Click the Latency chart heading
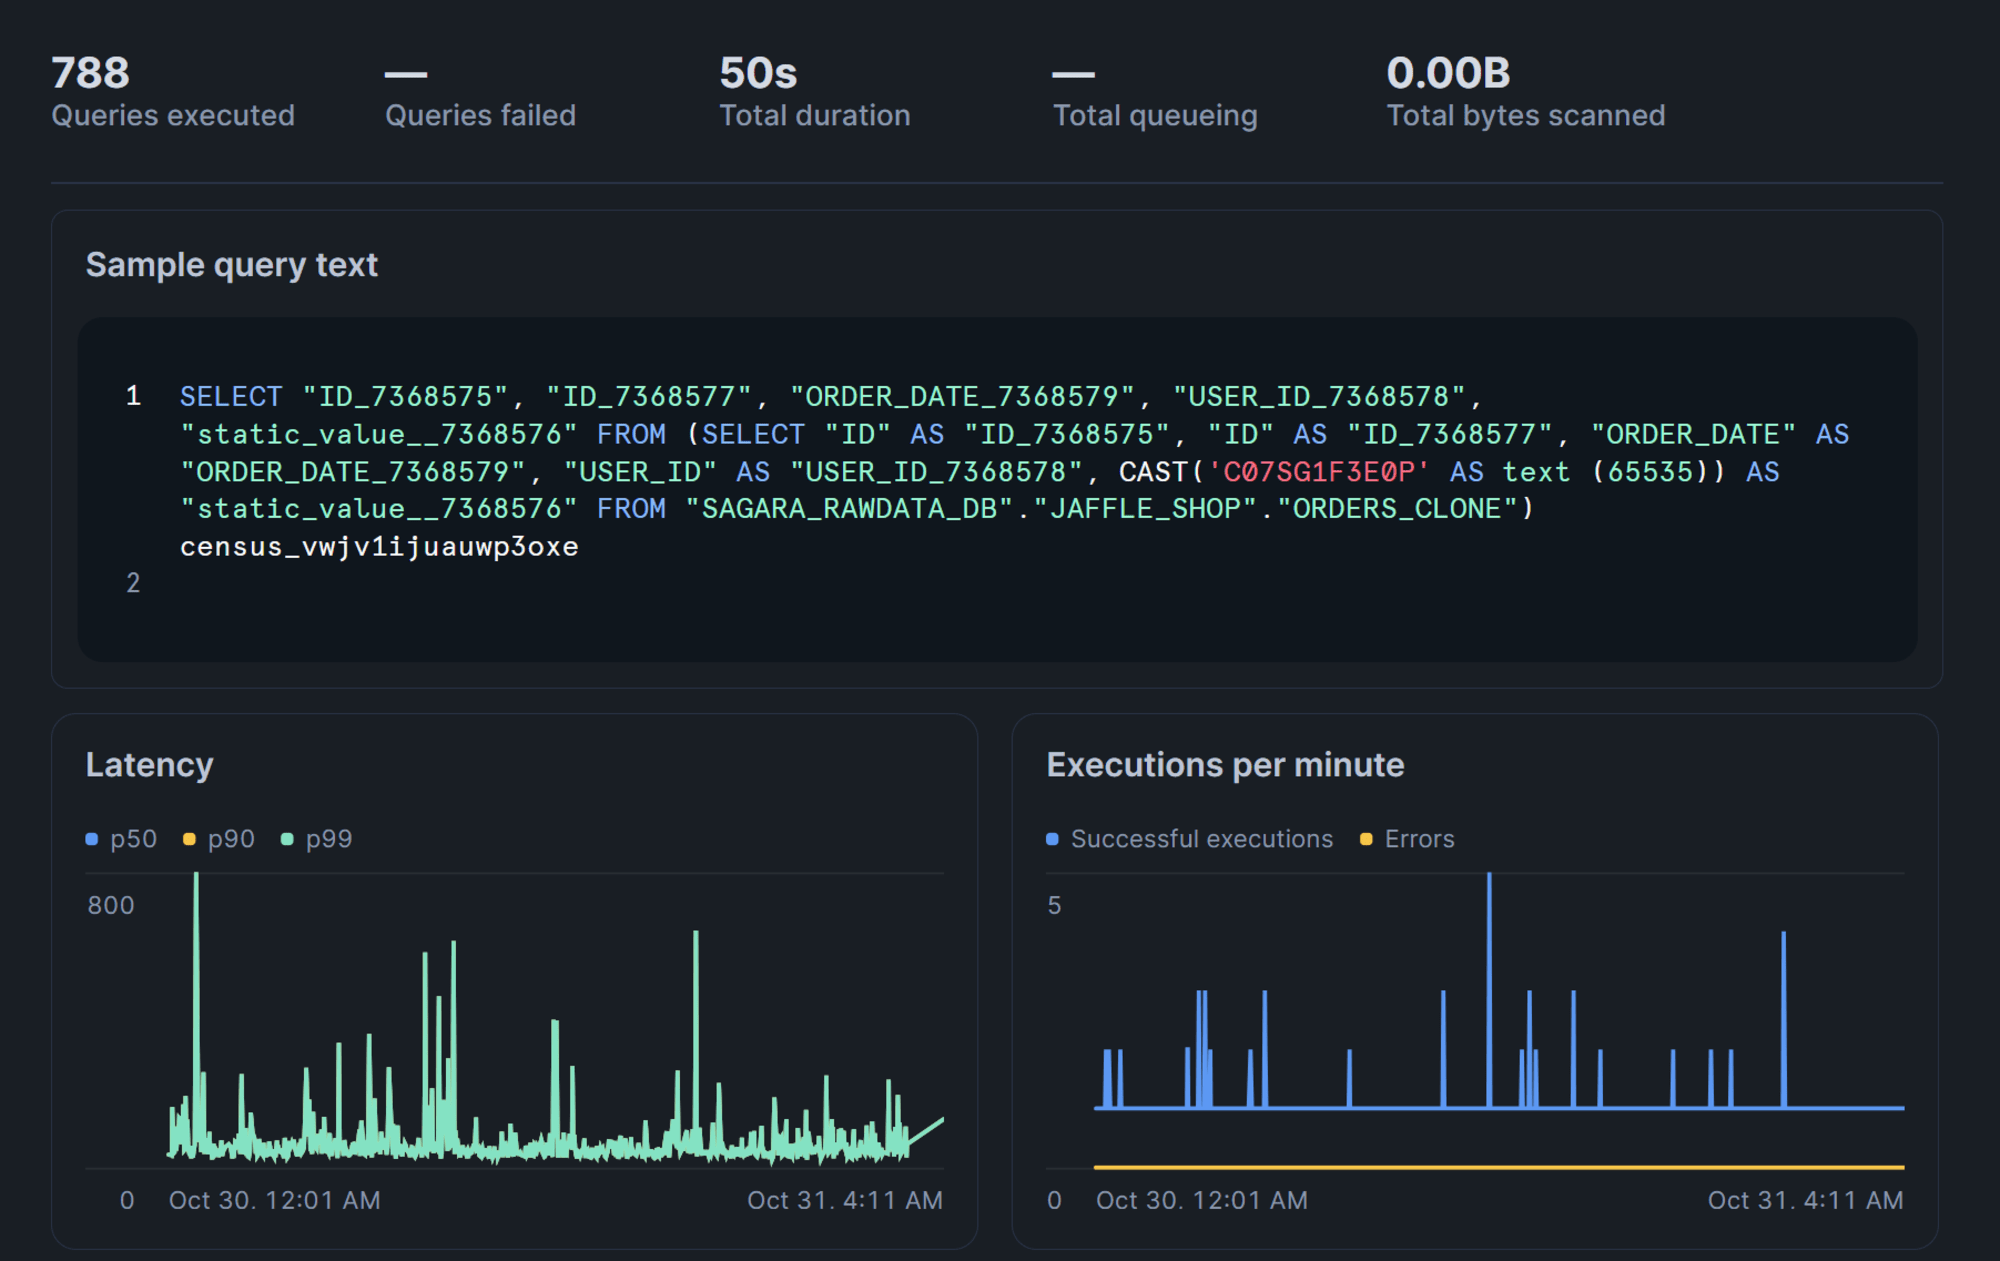This screenshot has width=2000, height=1261. point(149,765)
